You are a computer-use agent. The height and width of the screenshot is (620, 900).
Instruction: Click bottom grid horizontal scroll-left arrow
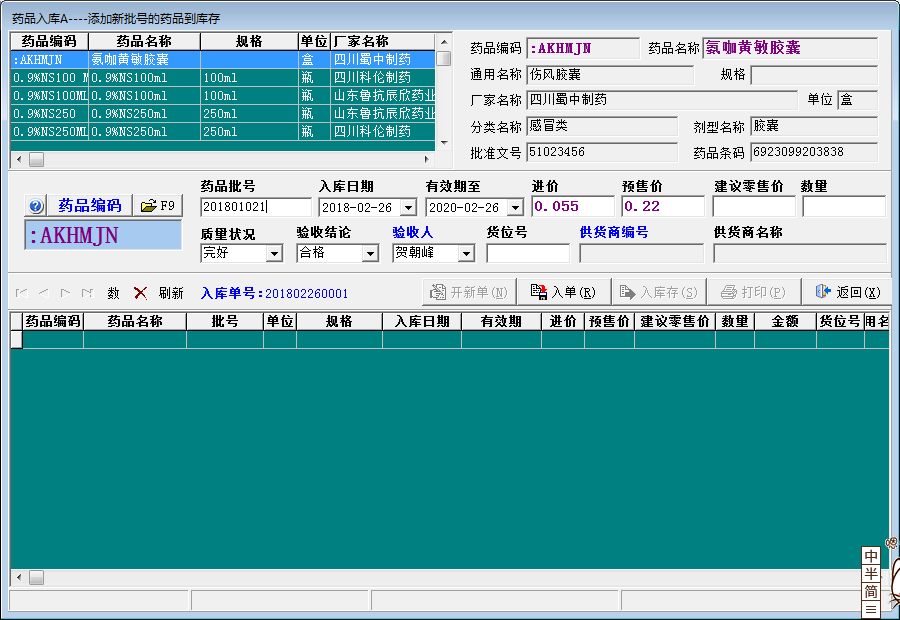[19, 577]
